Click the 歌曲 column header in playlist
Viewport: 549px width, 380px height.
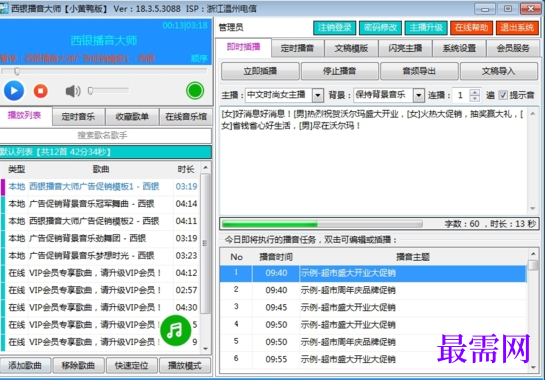pos(101,170)
